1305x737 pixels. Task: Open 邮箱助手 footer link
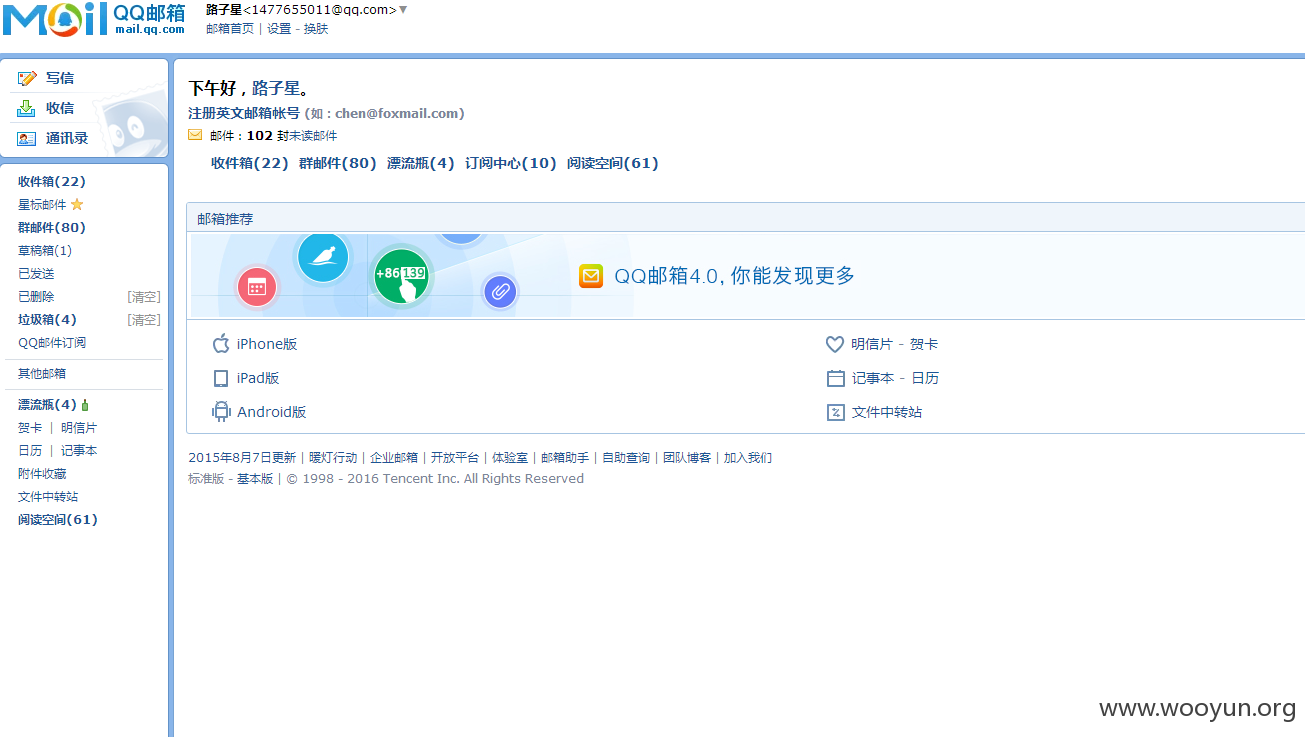tap(565, 458)
